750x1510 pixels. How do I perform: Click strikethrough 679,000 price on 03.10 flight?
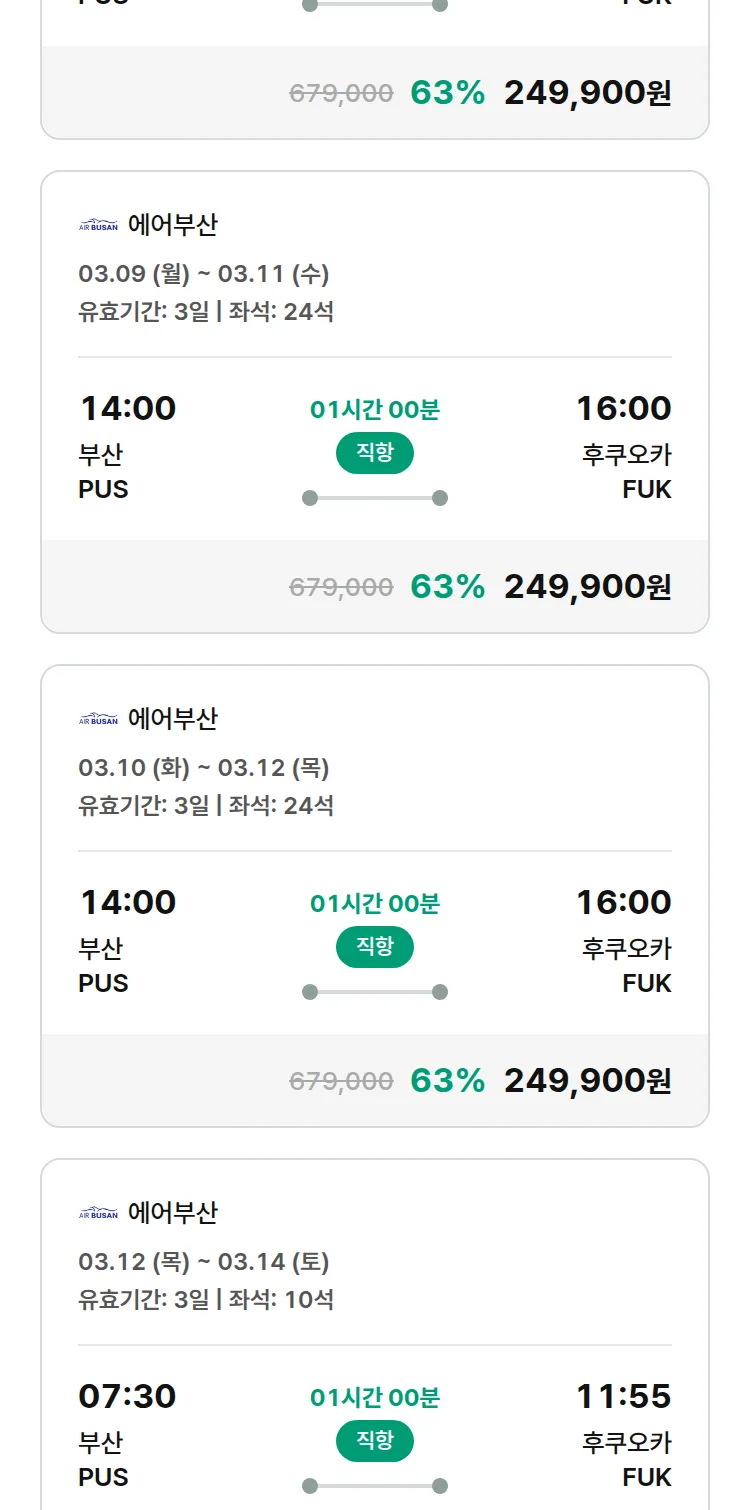click(341, 1081)
